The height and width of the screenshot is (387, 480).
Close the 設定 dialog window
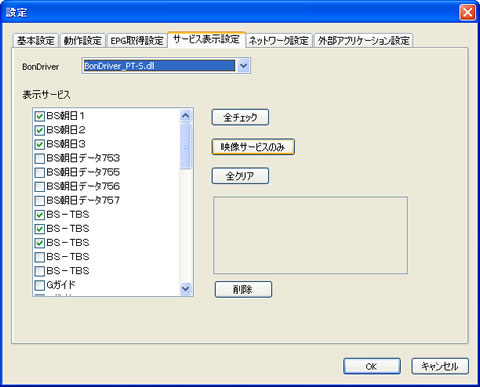[467, 13]
